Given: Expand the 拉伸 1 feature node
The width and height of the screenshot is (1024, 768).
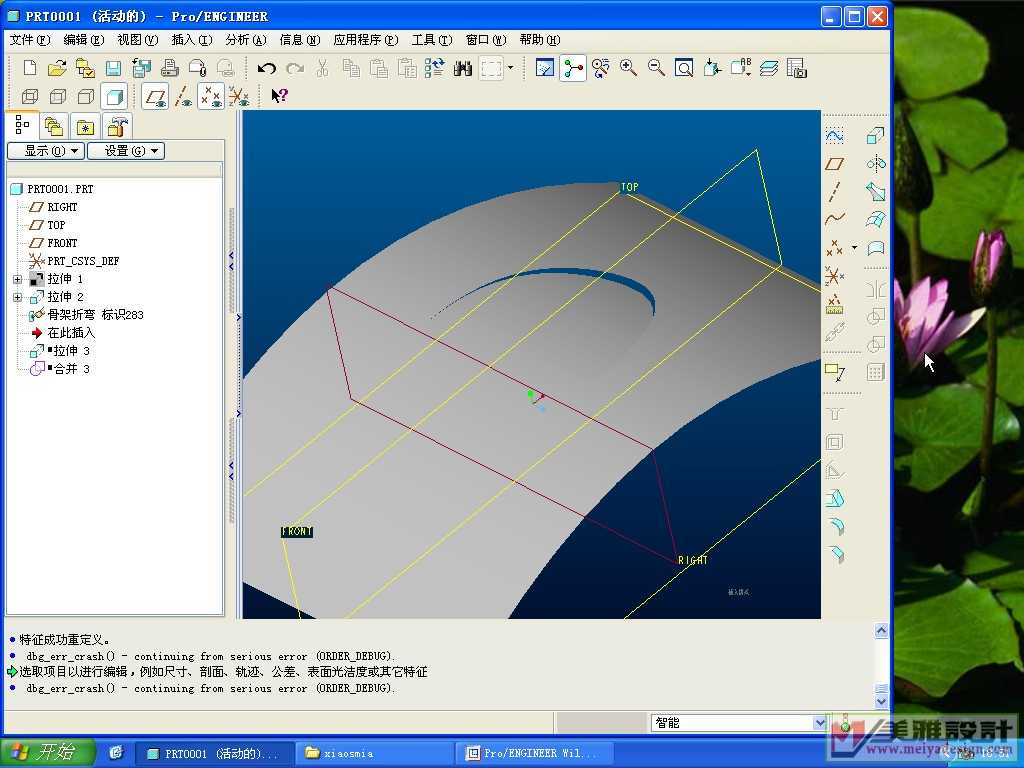Looking at the screenshot, I should (x=17, y=279).
